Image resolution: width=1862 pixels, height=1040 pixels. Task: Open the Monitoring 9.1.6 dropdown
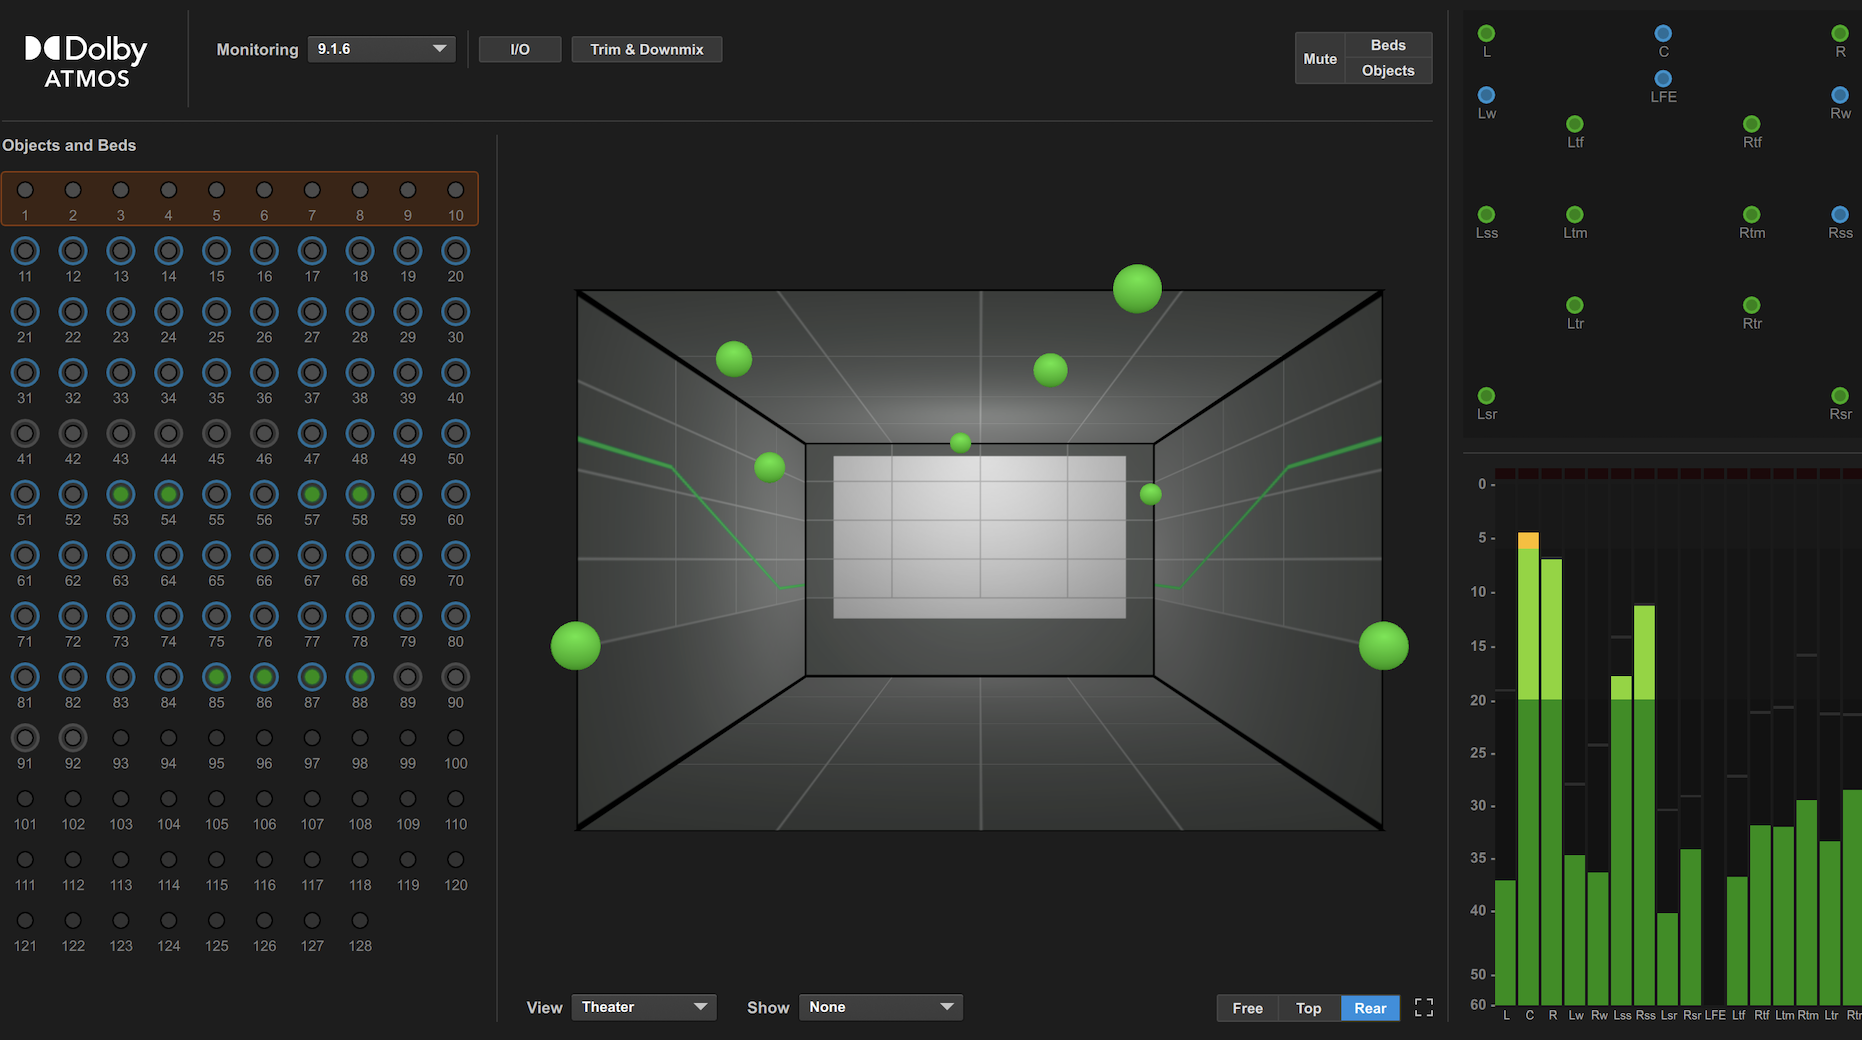click(x=381, y=48)
